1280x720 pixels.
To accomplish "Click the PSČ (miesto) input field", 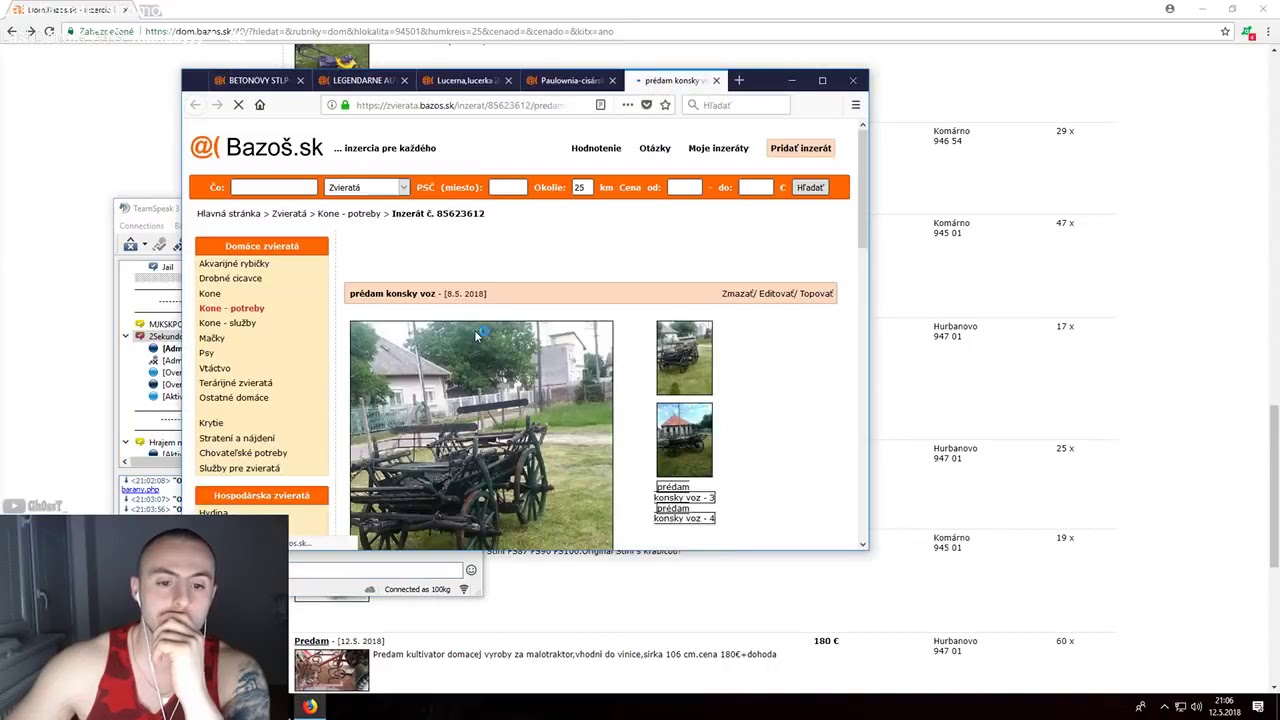I will (x=508, y=187).
